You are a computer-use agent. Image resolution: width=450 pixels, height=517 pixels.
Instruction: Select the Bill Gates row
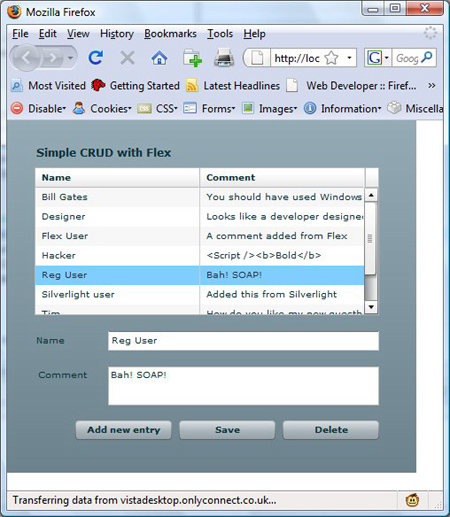[x=200, y=197]
